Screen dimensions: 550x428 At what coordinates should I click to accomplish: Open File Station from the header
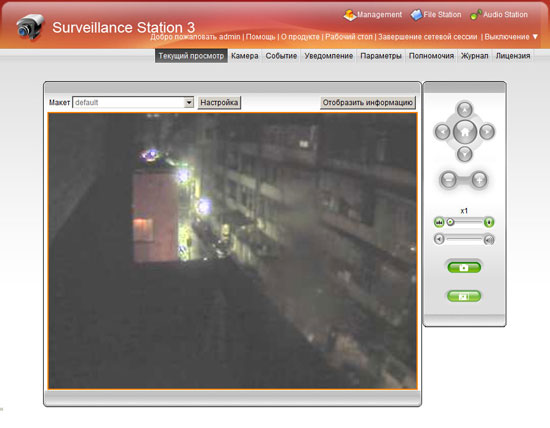[x=436, y=15]
